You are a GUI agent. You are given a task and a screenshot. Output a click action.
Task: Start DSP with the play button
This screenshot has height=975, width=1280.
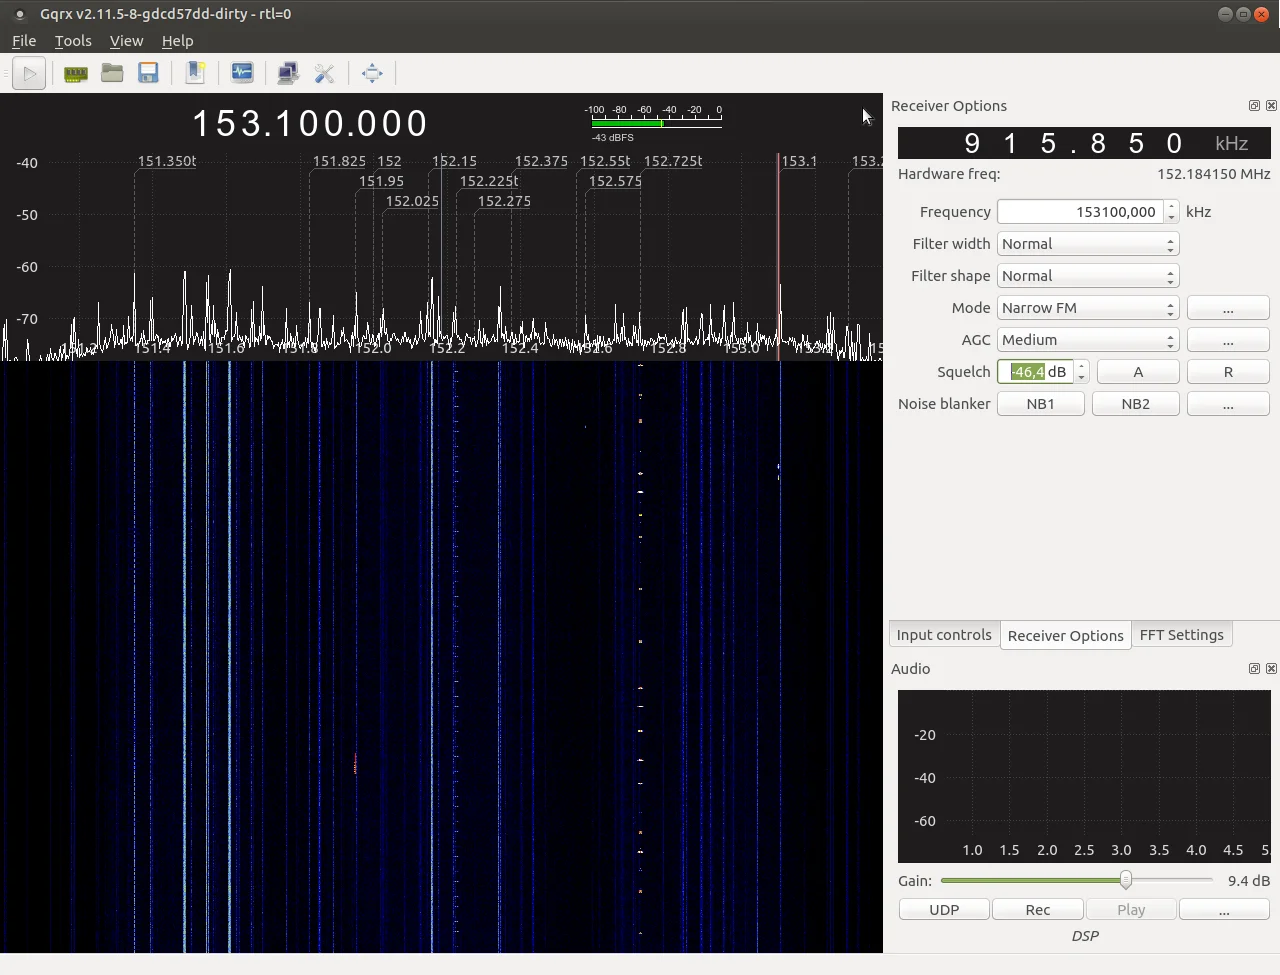[29, 73]
